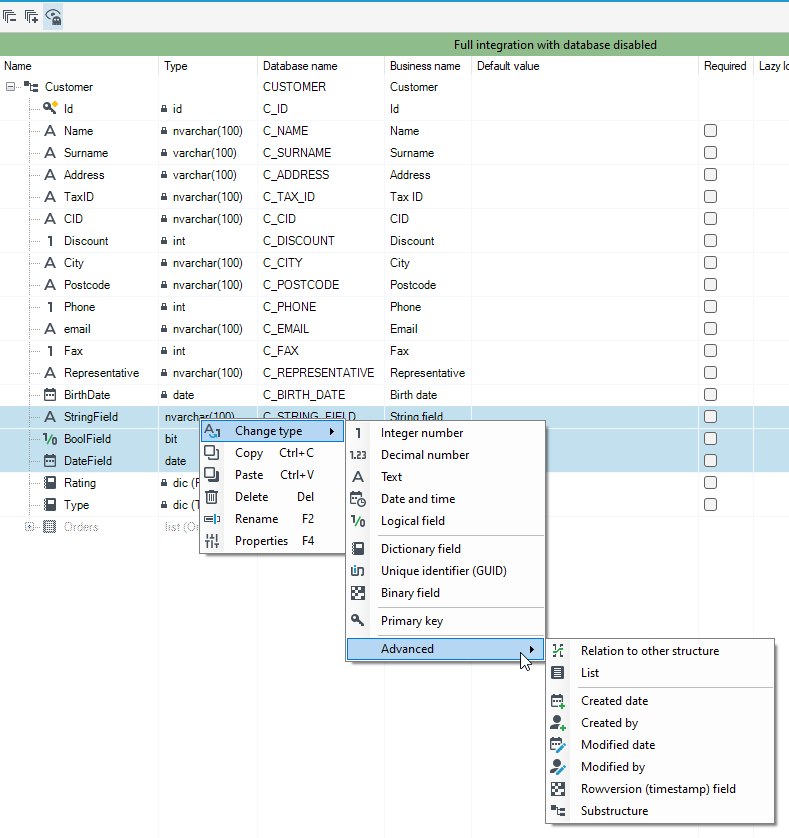Click the Customer structure icon
789x838 pixels.
click(31, 87)
